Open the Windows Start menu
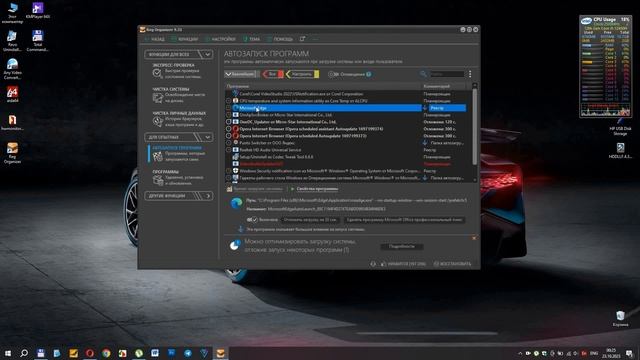The width and height of the screenshot is (640, 360). pos(8,353)
